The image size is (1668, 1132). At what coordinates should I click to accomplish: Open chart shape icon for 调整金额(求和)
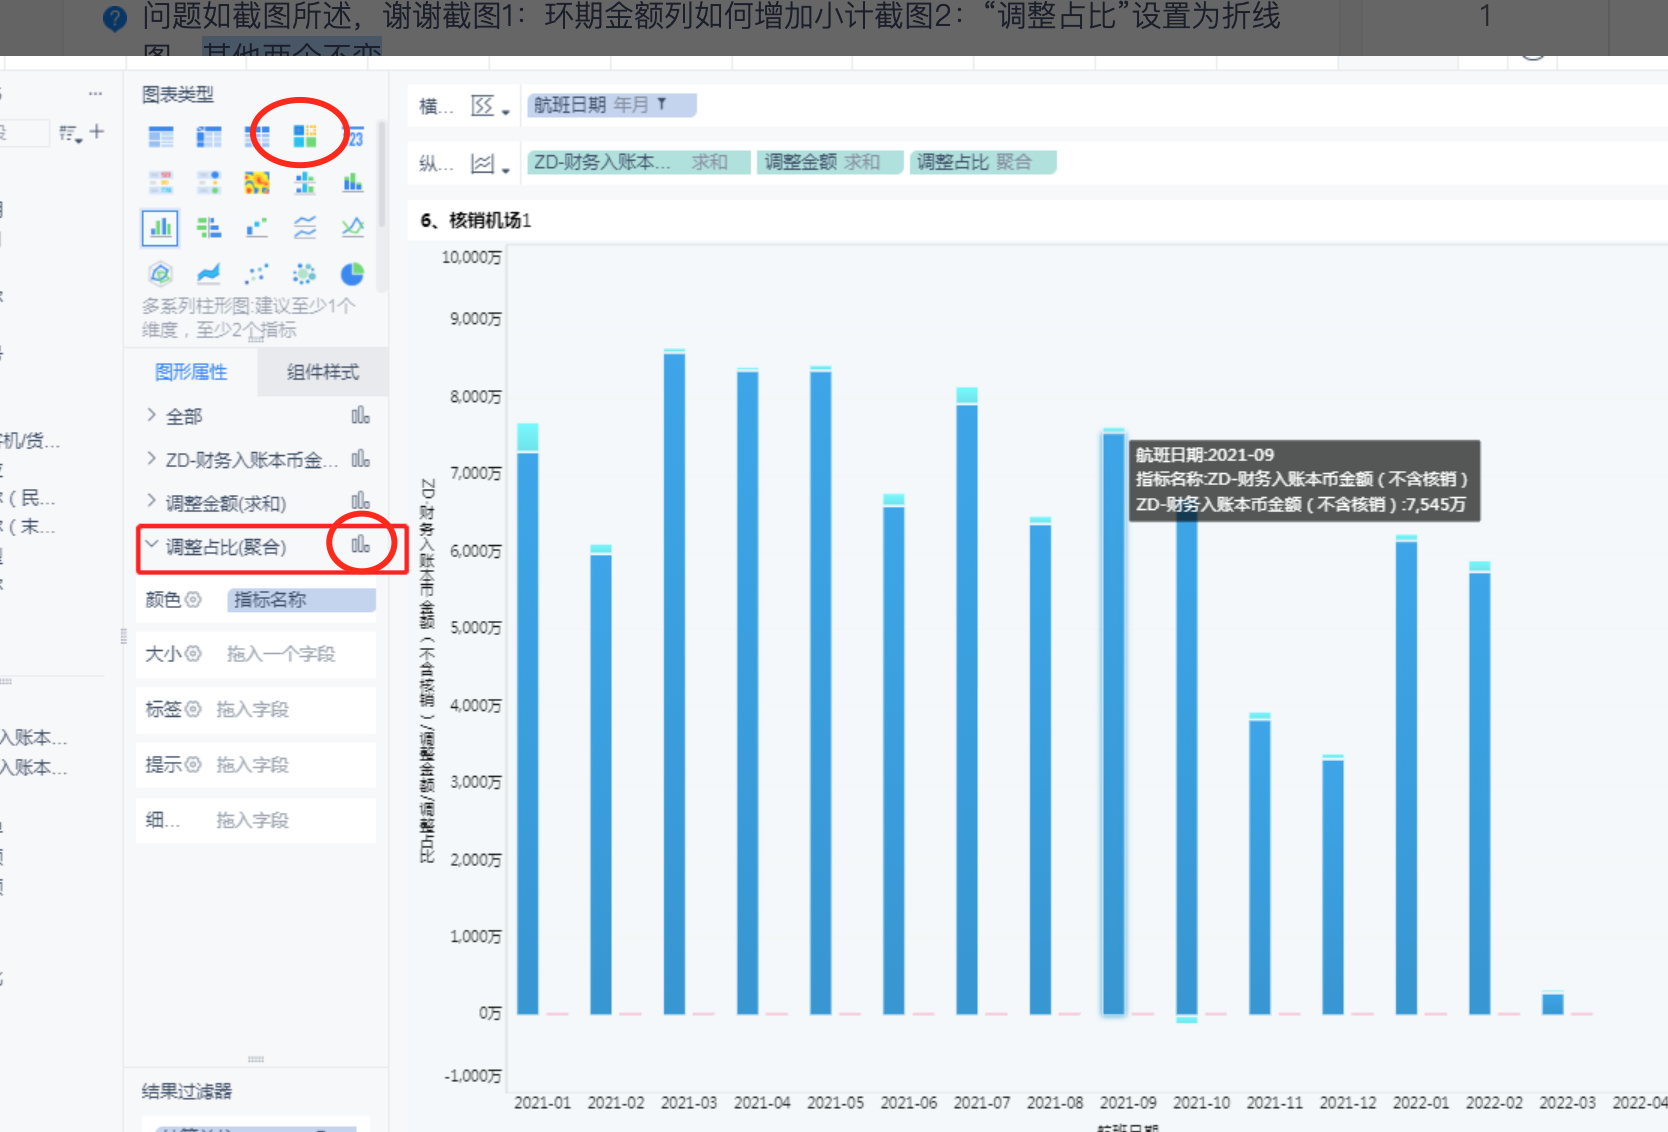[x=361, y=501]
